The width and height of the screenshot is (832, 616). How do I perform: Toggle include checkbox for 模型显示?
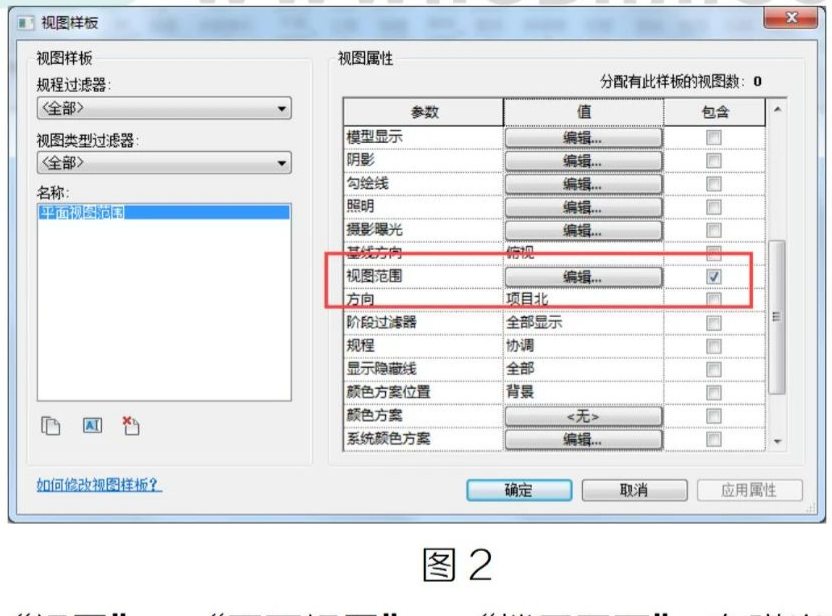click(x=714, y=138)
